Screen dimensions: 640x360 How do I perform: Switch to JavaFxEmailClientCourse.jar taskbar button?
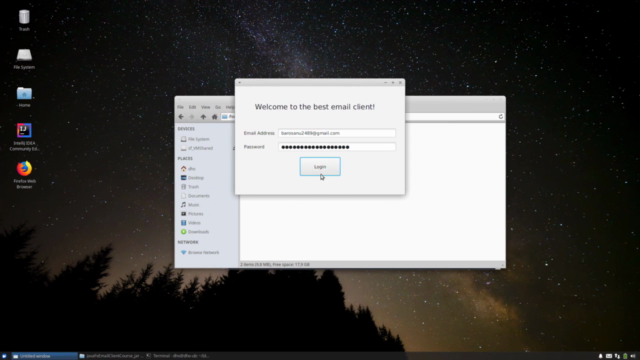(x=111, y=356)
